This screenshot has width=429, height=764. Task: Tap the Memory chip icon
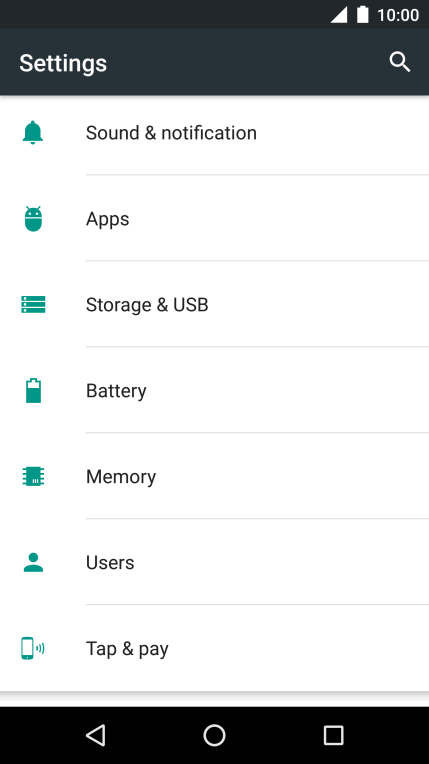pyautogui.click(x=33, y=476)
